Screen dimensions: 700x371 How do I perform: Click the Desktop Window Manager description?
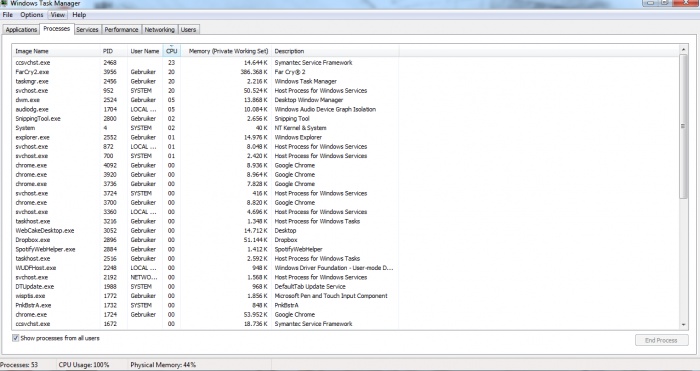[x=308, y=100]
